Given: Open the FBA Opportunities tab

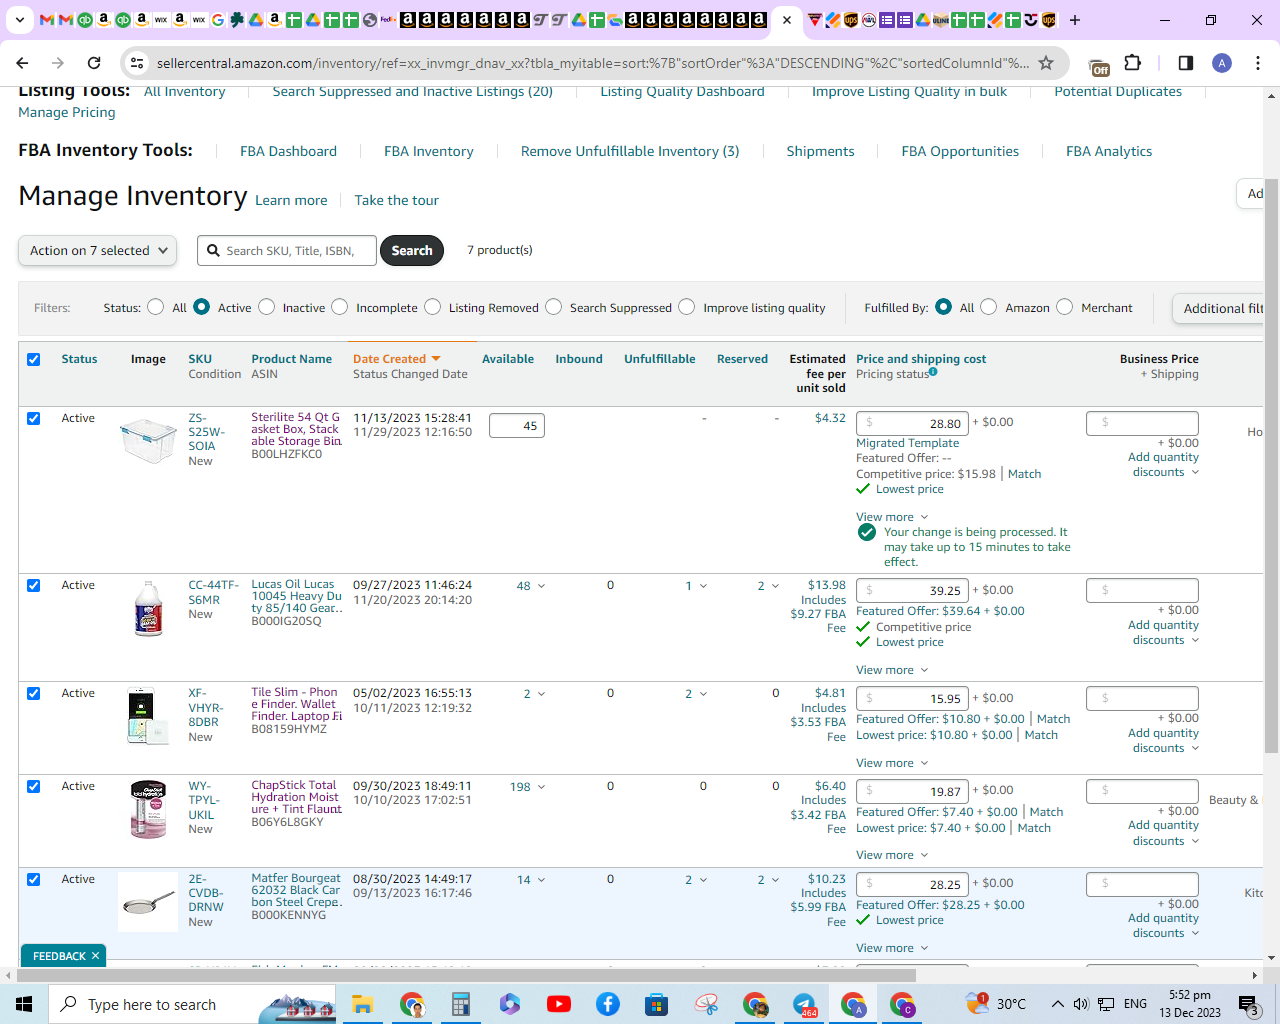Looking at the screenshot, I should point(960,151).
